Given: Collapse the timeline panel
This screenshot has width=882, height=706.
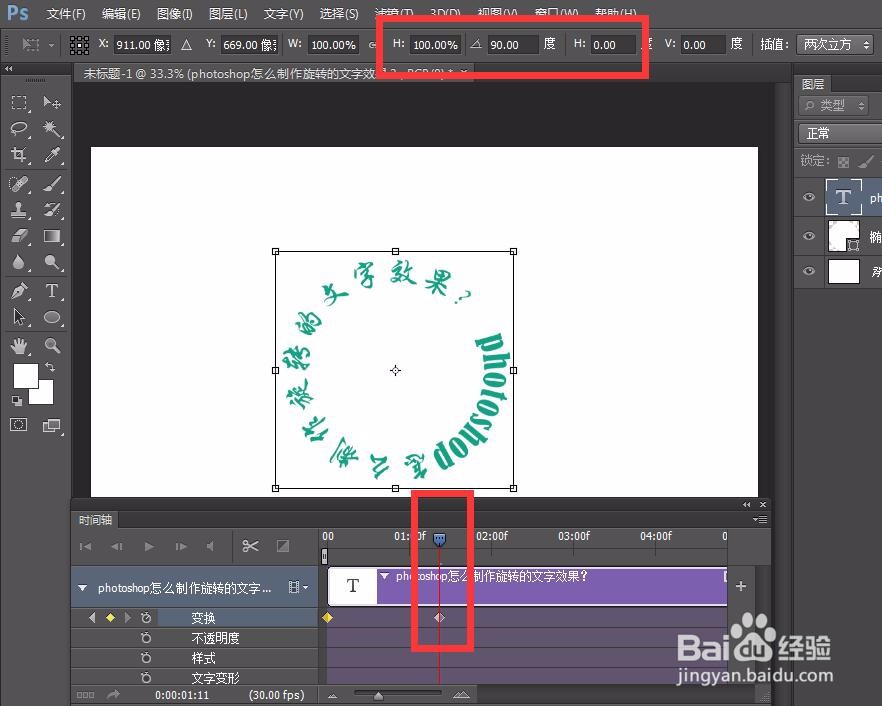Looking at the screenshot, I should (746, 505).
